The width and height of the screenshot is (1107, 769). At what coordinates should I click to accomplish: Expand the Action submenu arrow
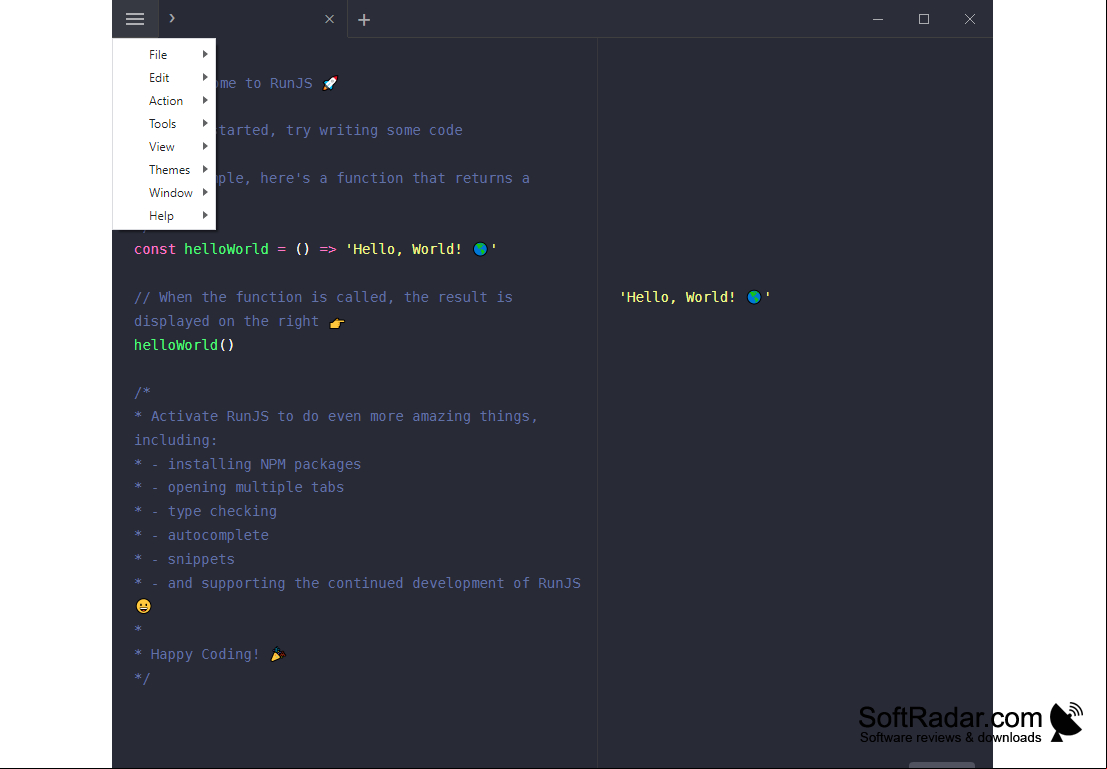(x=205, y=100)
